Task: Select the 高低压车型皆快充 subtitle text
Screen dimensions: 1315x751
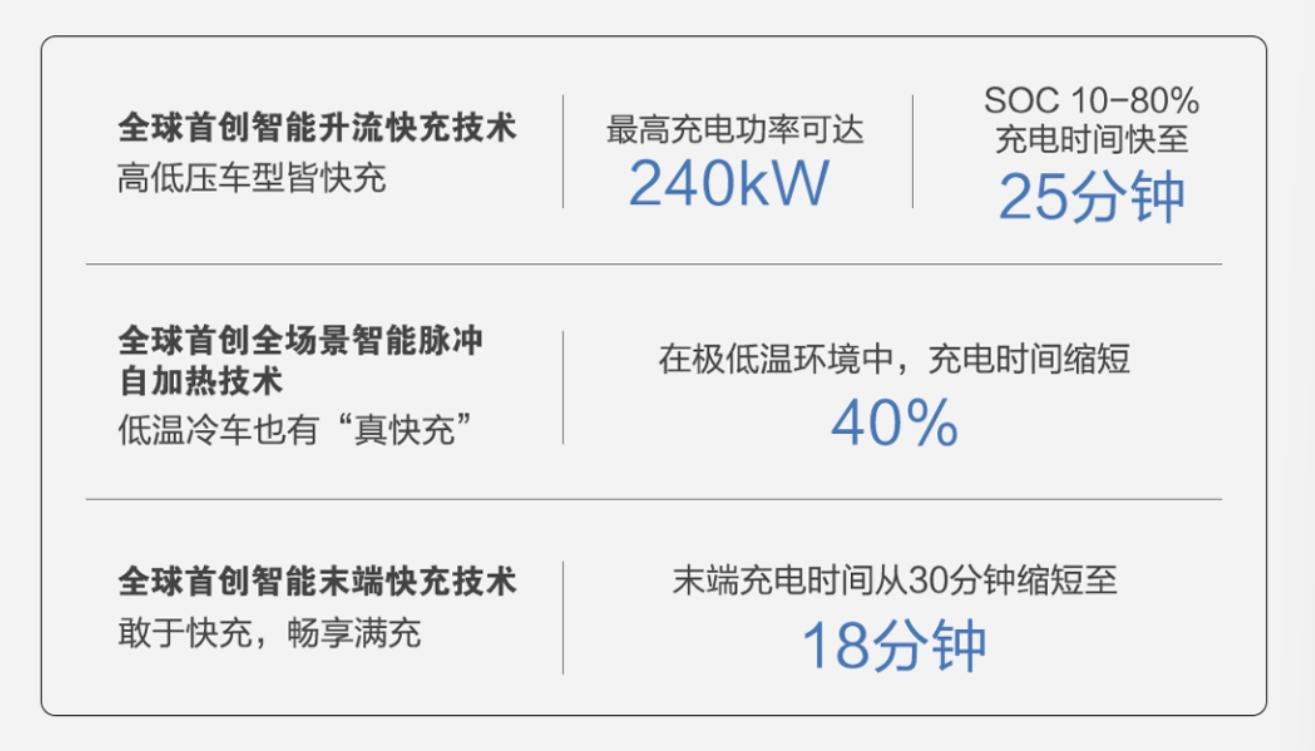Action: click(x=251, y=179)
